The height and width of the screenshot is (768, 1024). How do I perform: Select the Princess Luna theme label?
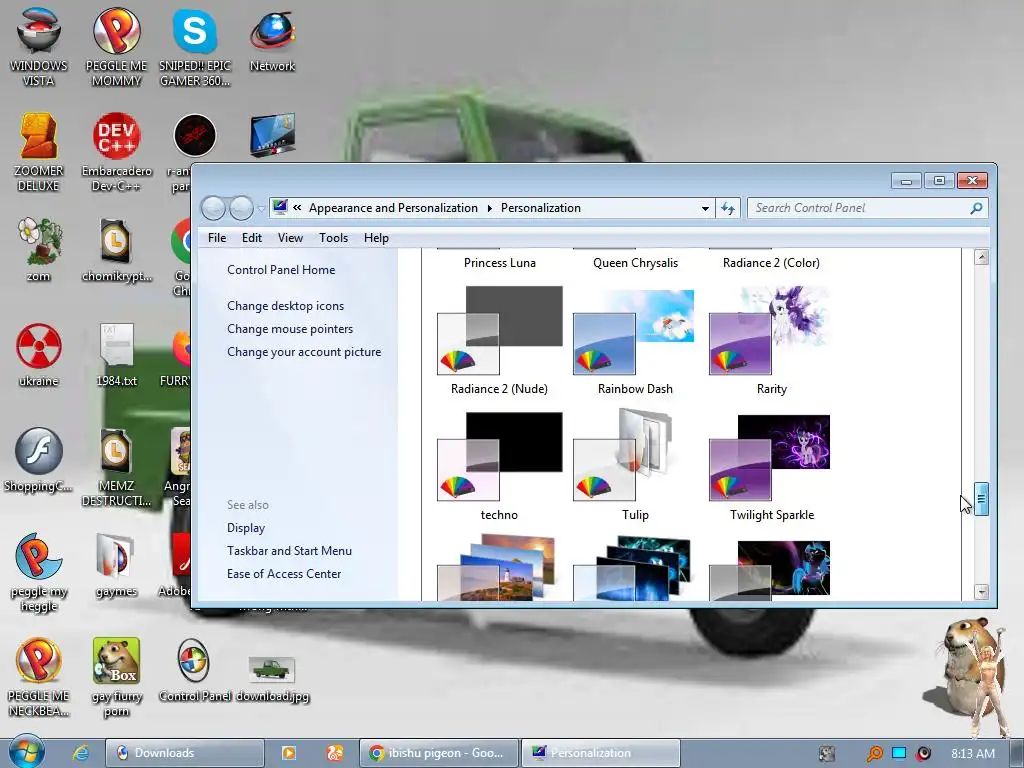click(x=500, y=263)
